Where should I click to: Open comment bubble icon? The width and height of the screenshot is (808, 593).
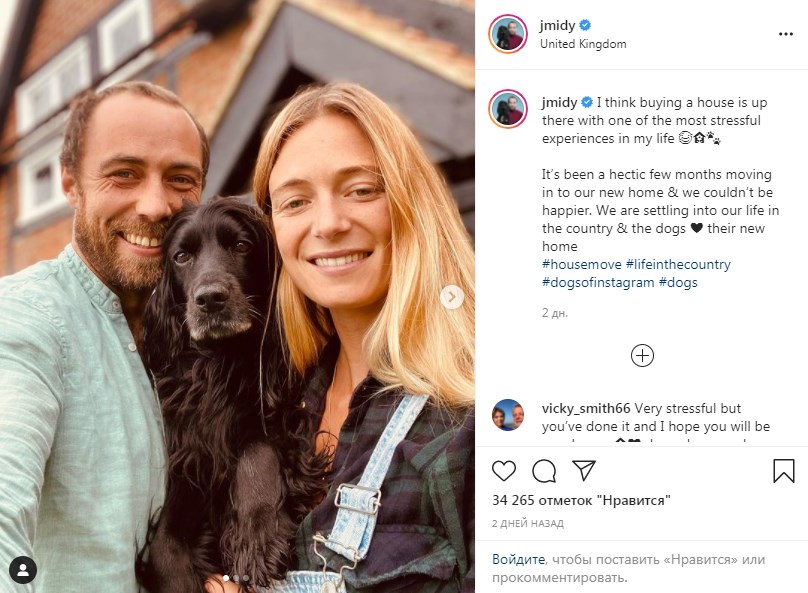point(544,471)
